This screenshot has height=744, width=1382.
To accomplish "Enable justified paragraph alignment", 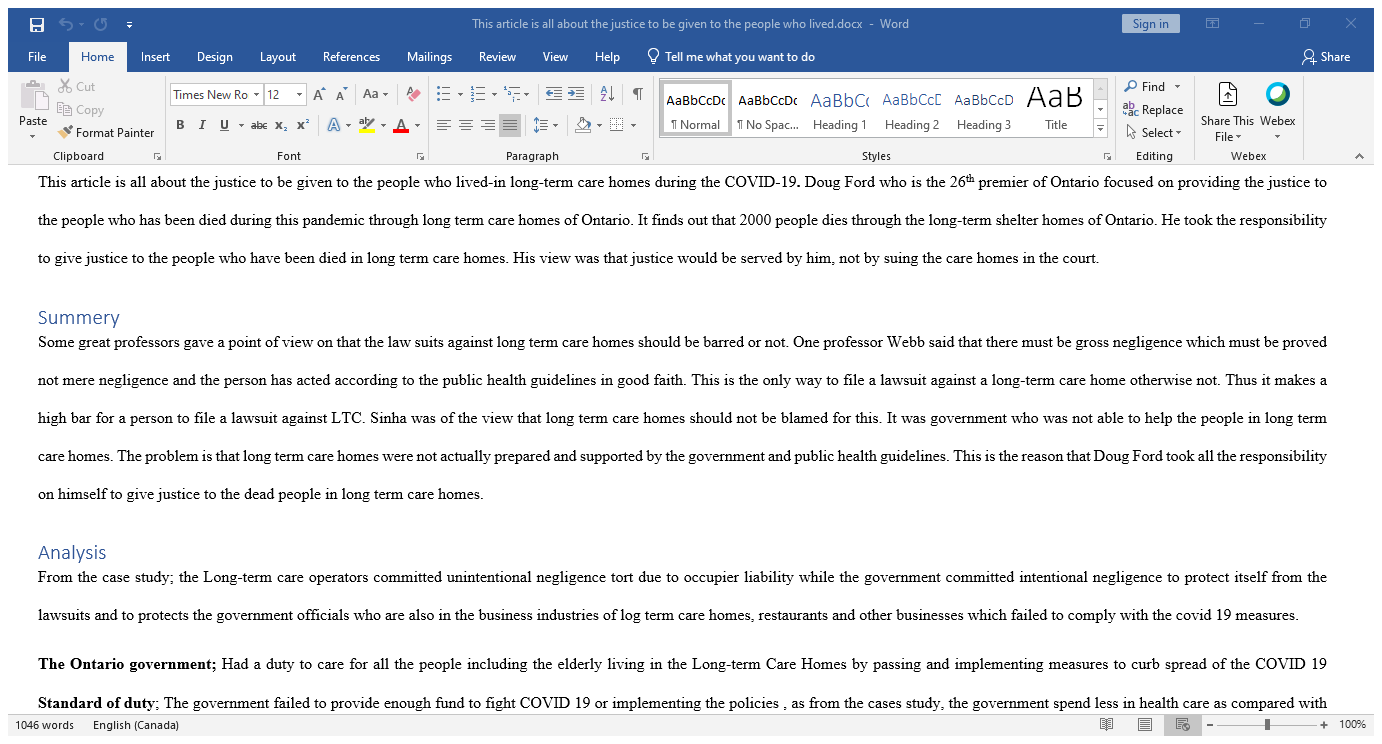I will coord(510,124).
